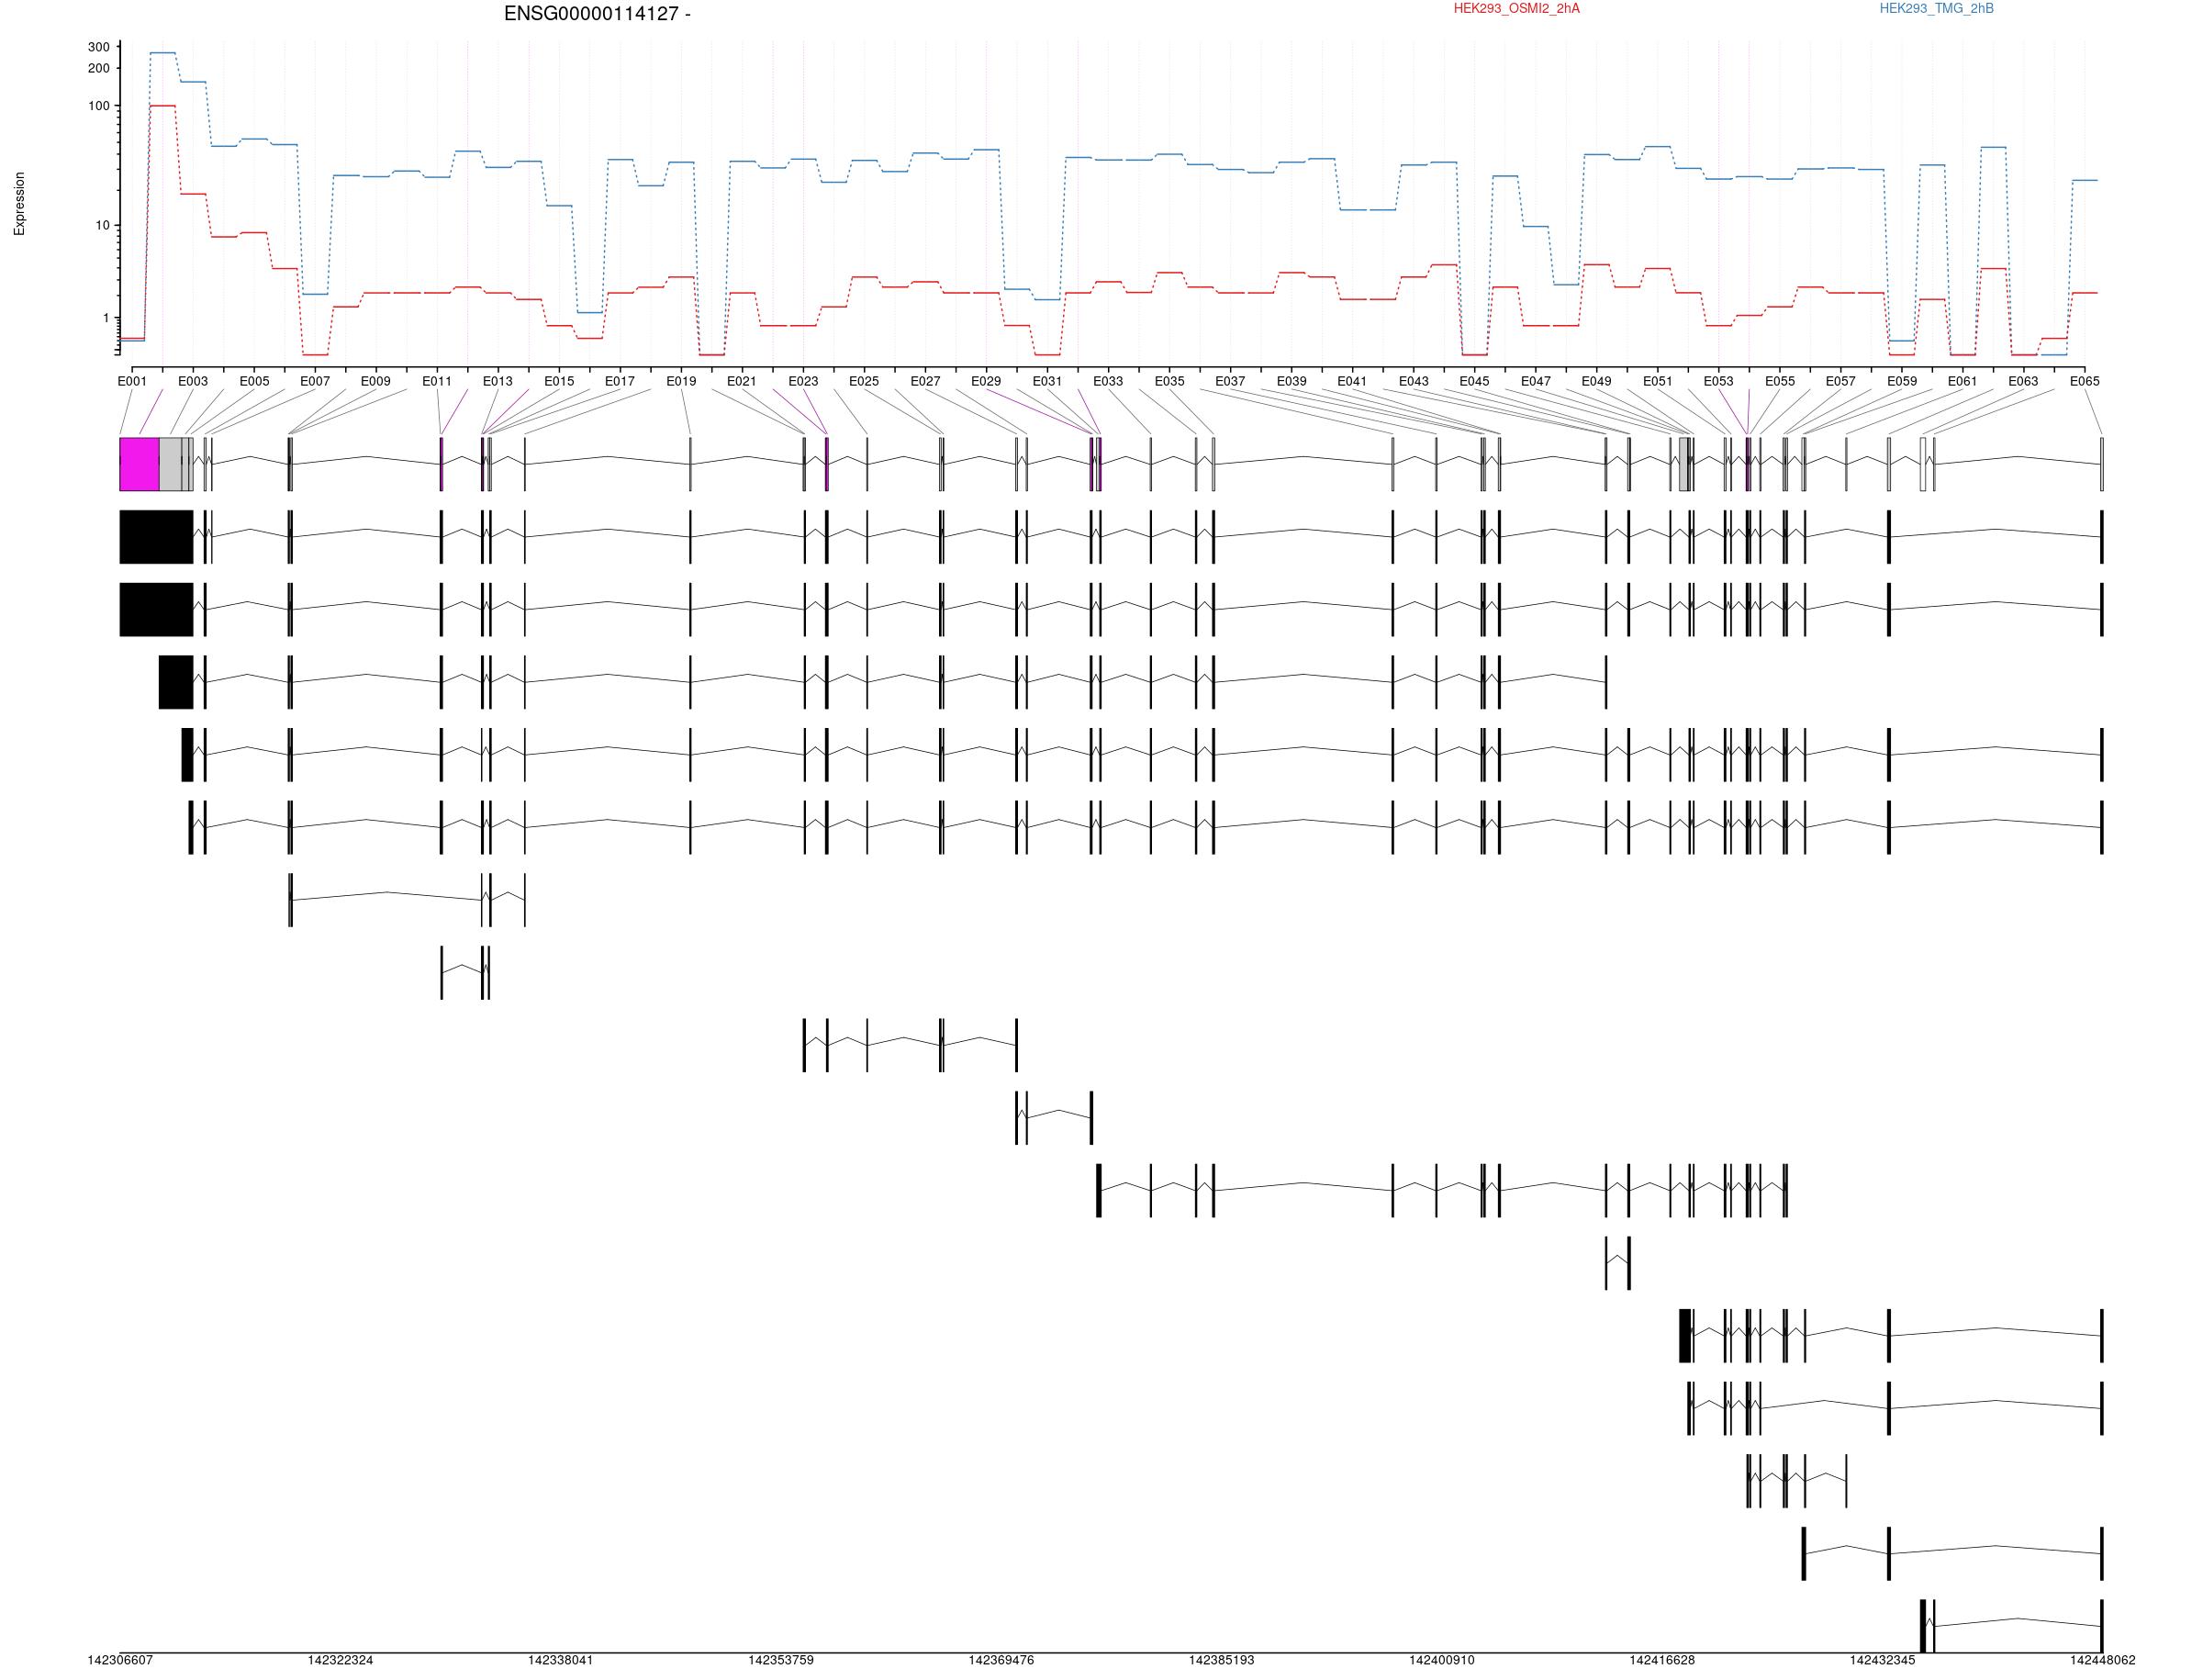Click the exon label E005

(x=254, y=381)
